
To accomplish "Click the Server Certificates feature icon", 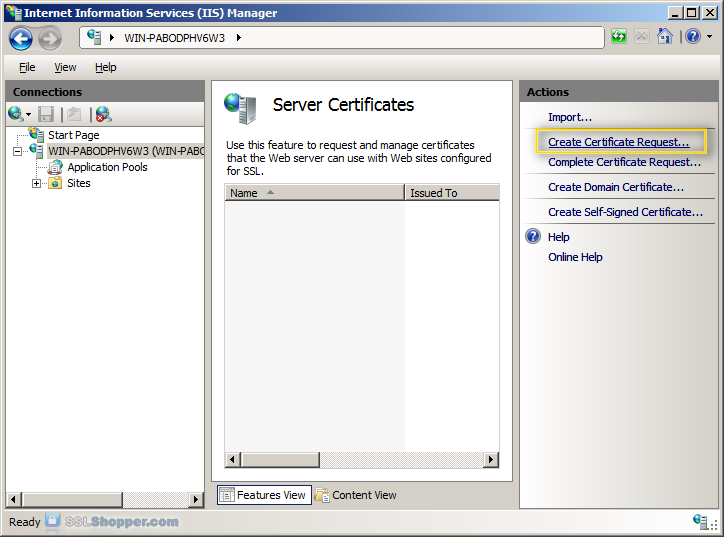I will coord(240,108).
